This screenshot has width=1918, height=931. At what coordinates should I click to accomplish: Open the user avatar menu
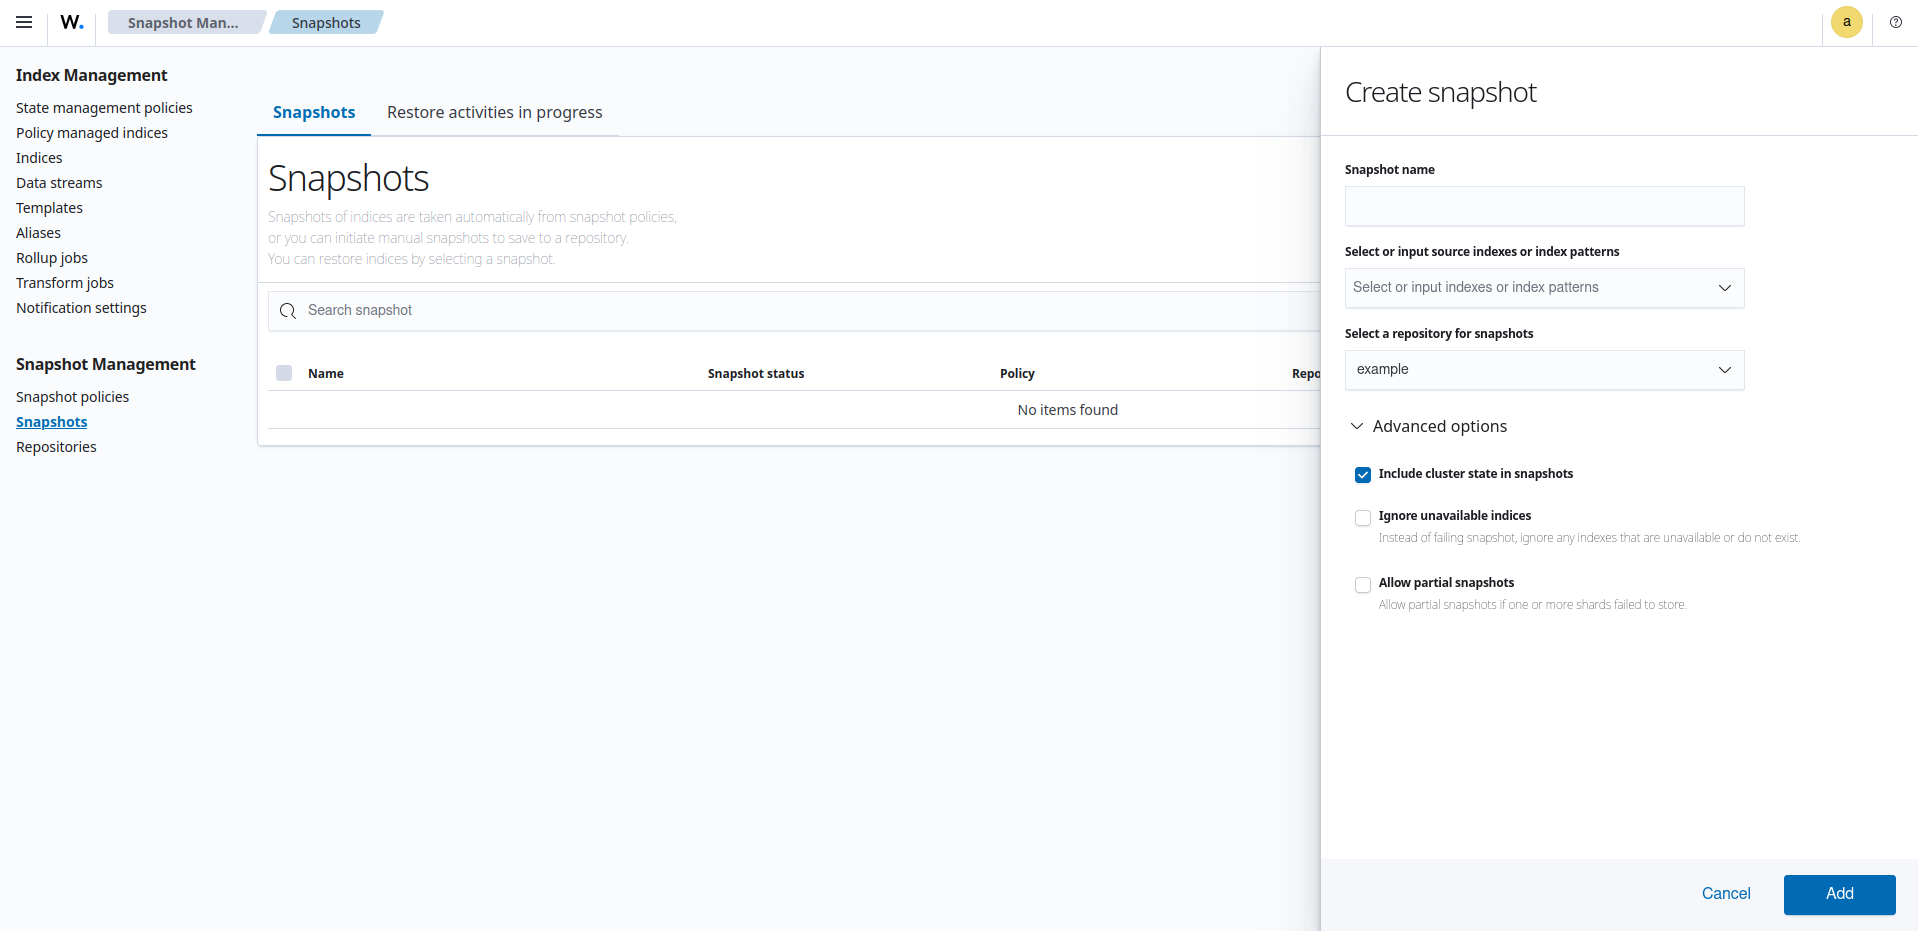(x=1846, y=22)
